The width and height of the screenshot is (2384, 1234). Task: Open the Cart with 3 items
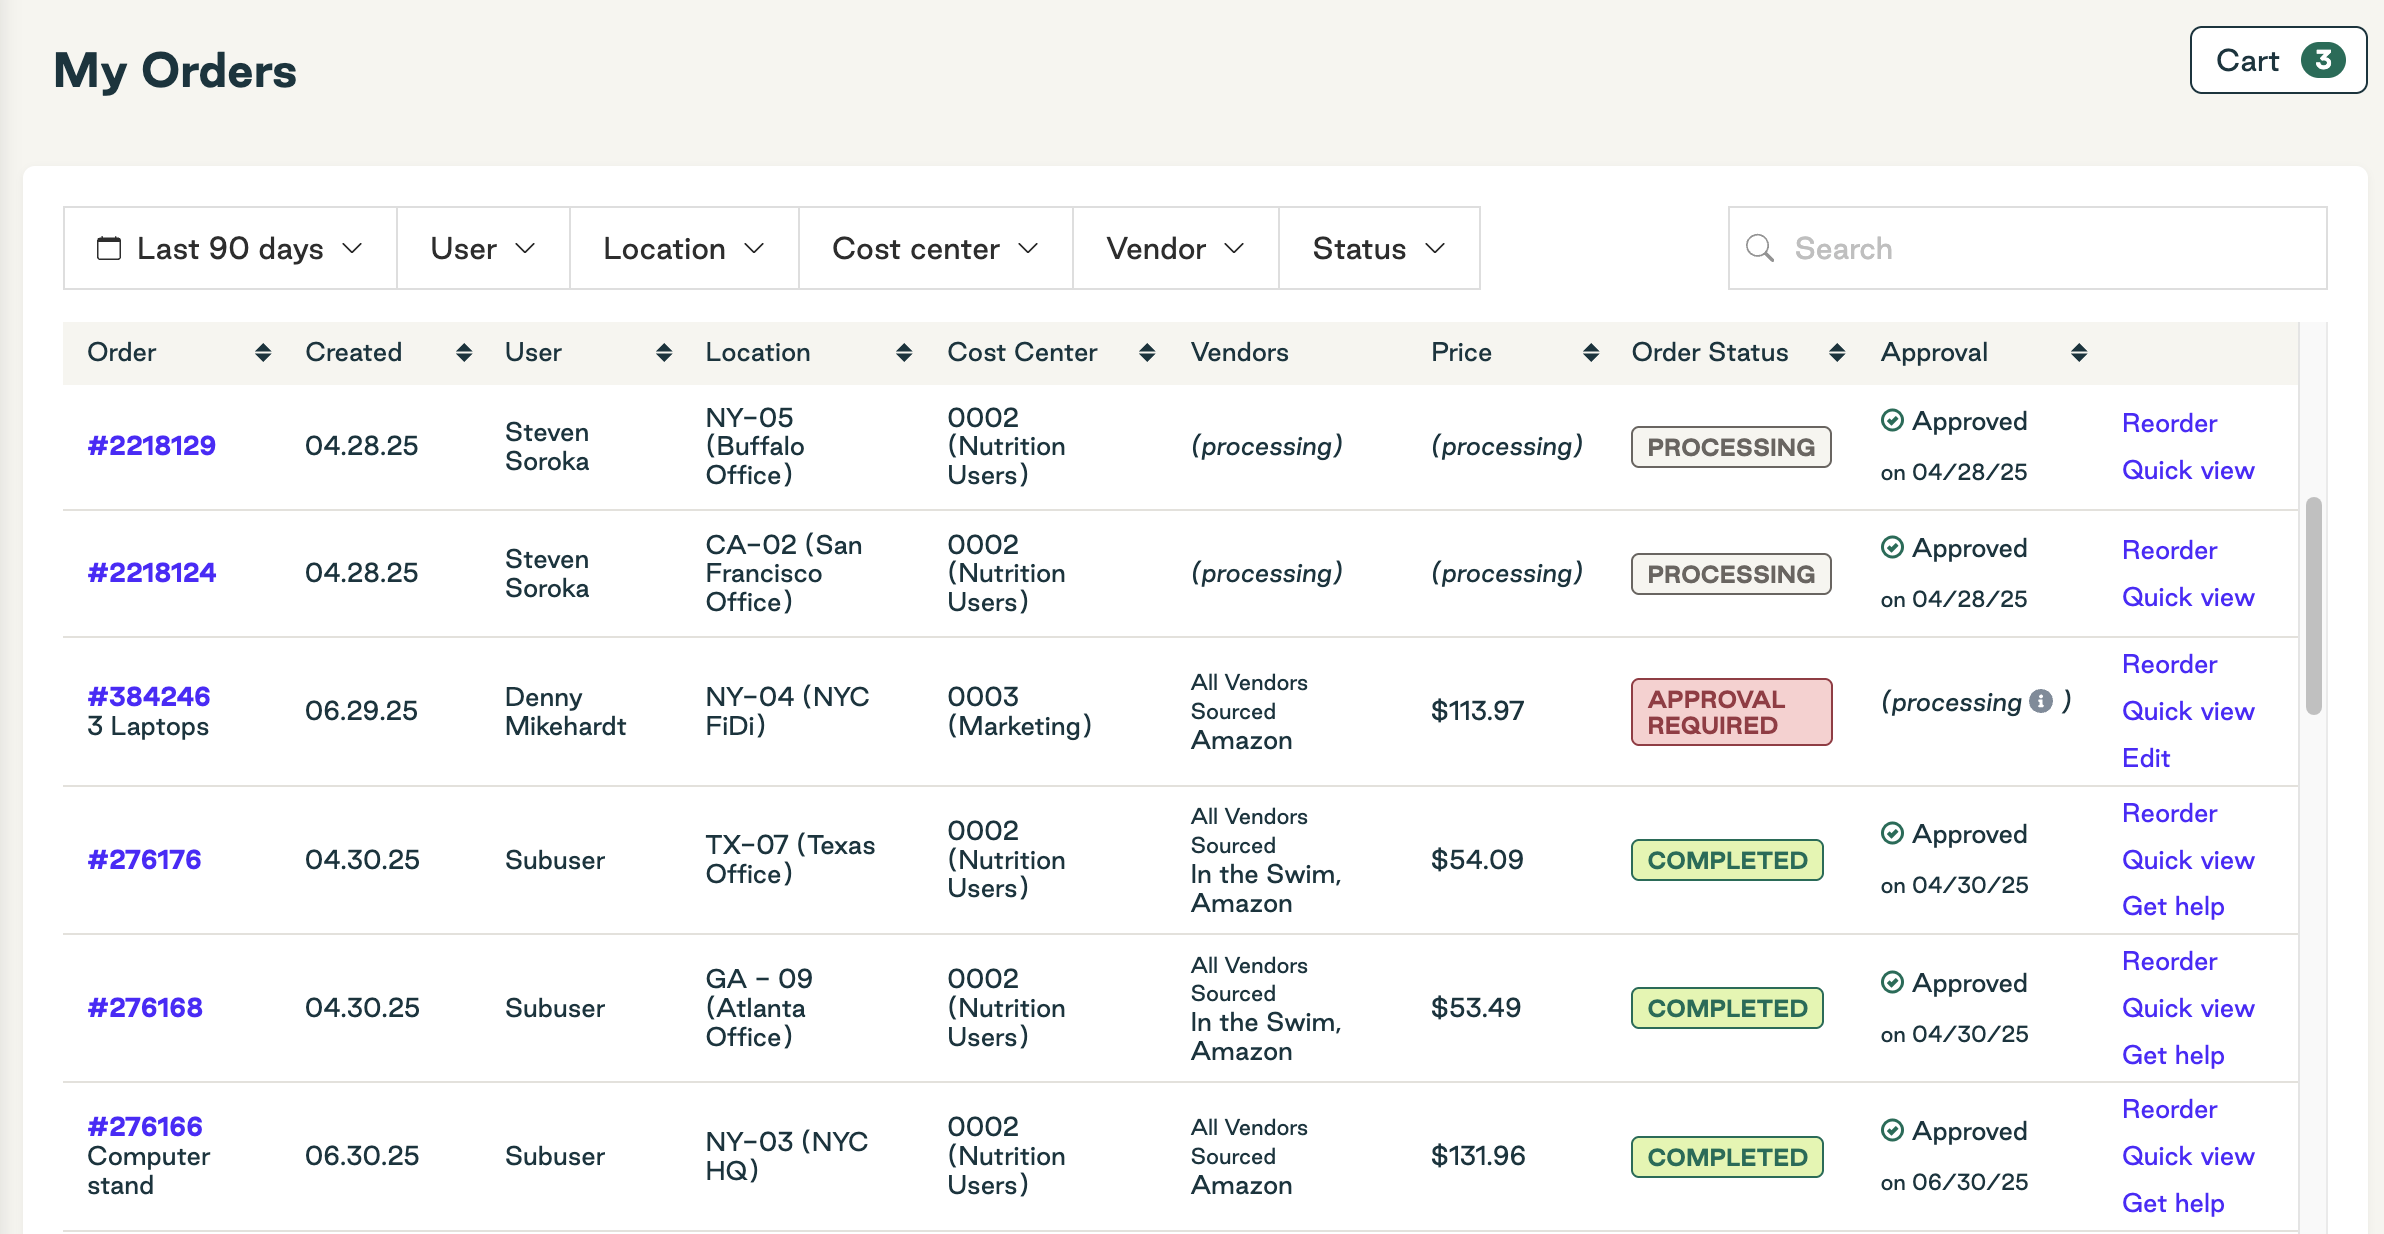[x=2277, y=60]
